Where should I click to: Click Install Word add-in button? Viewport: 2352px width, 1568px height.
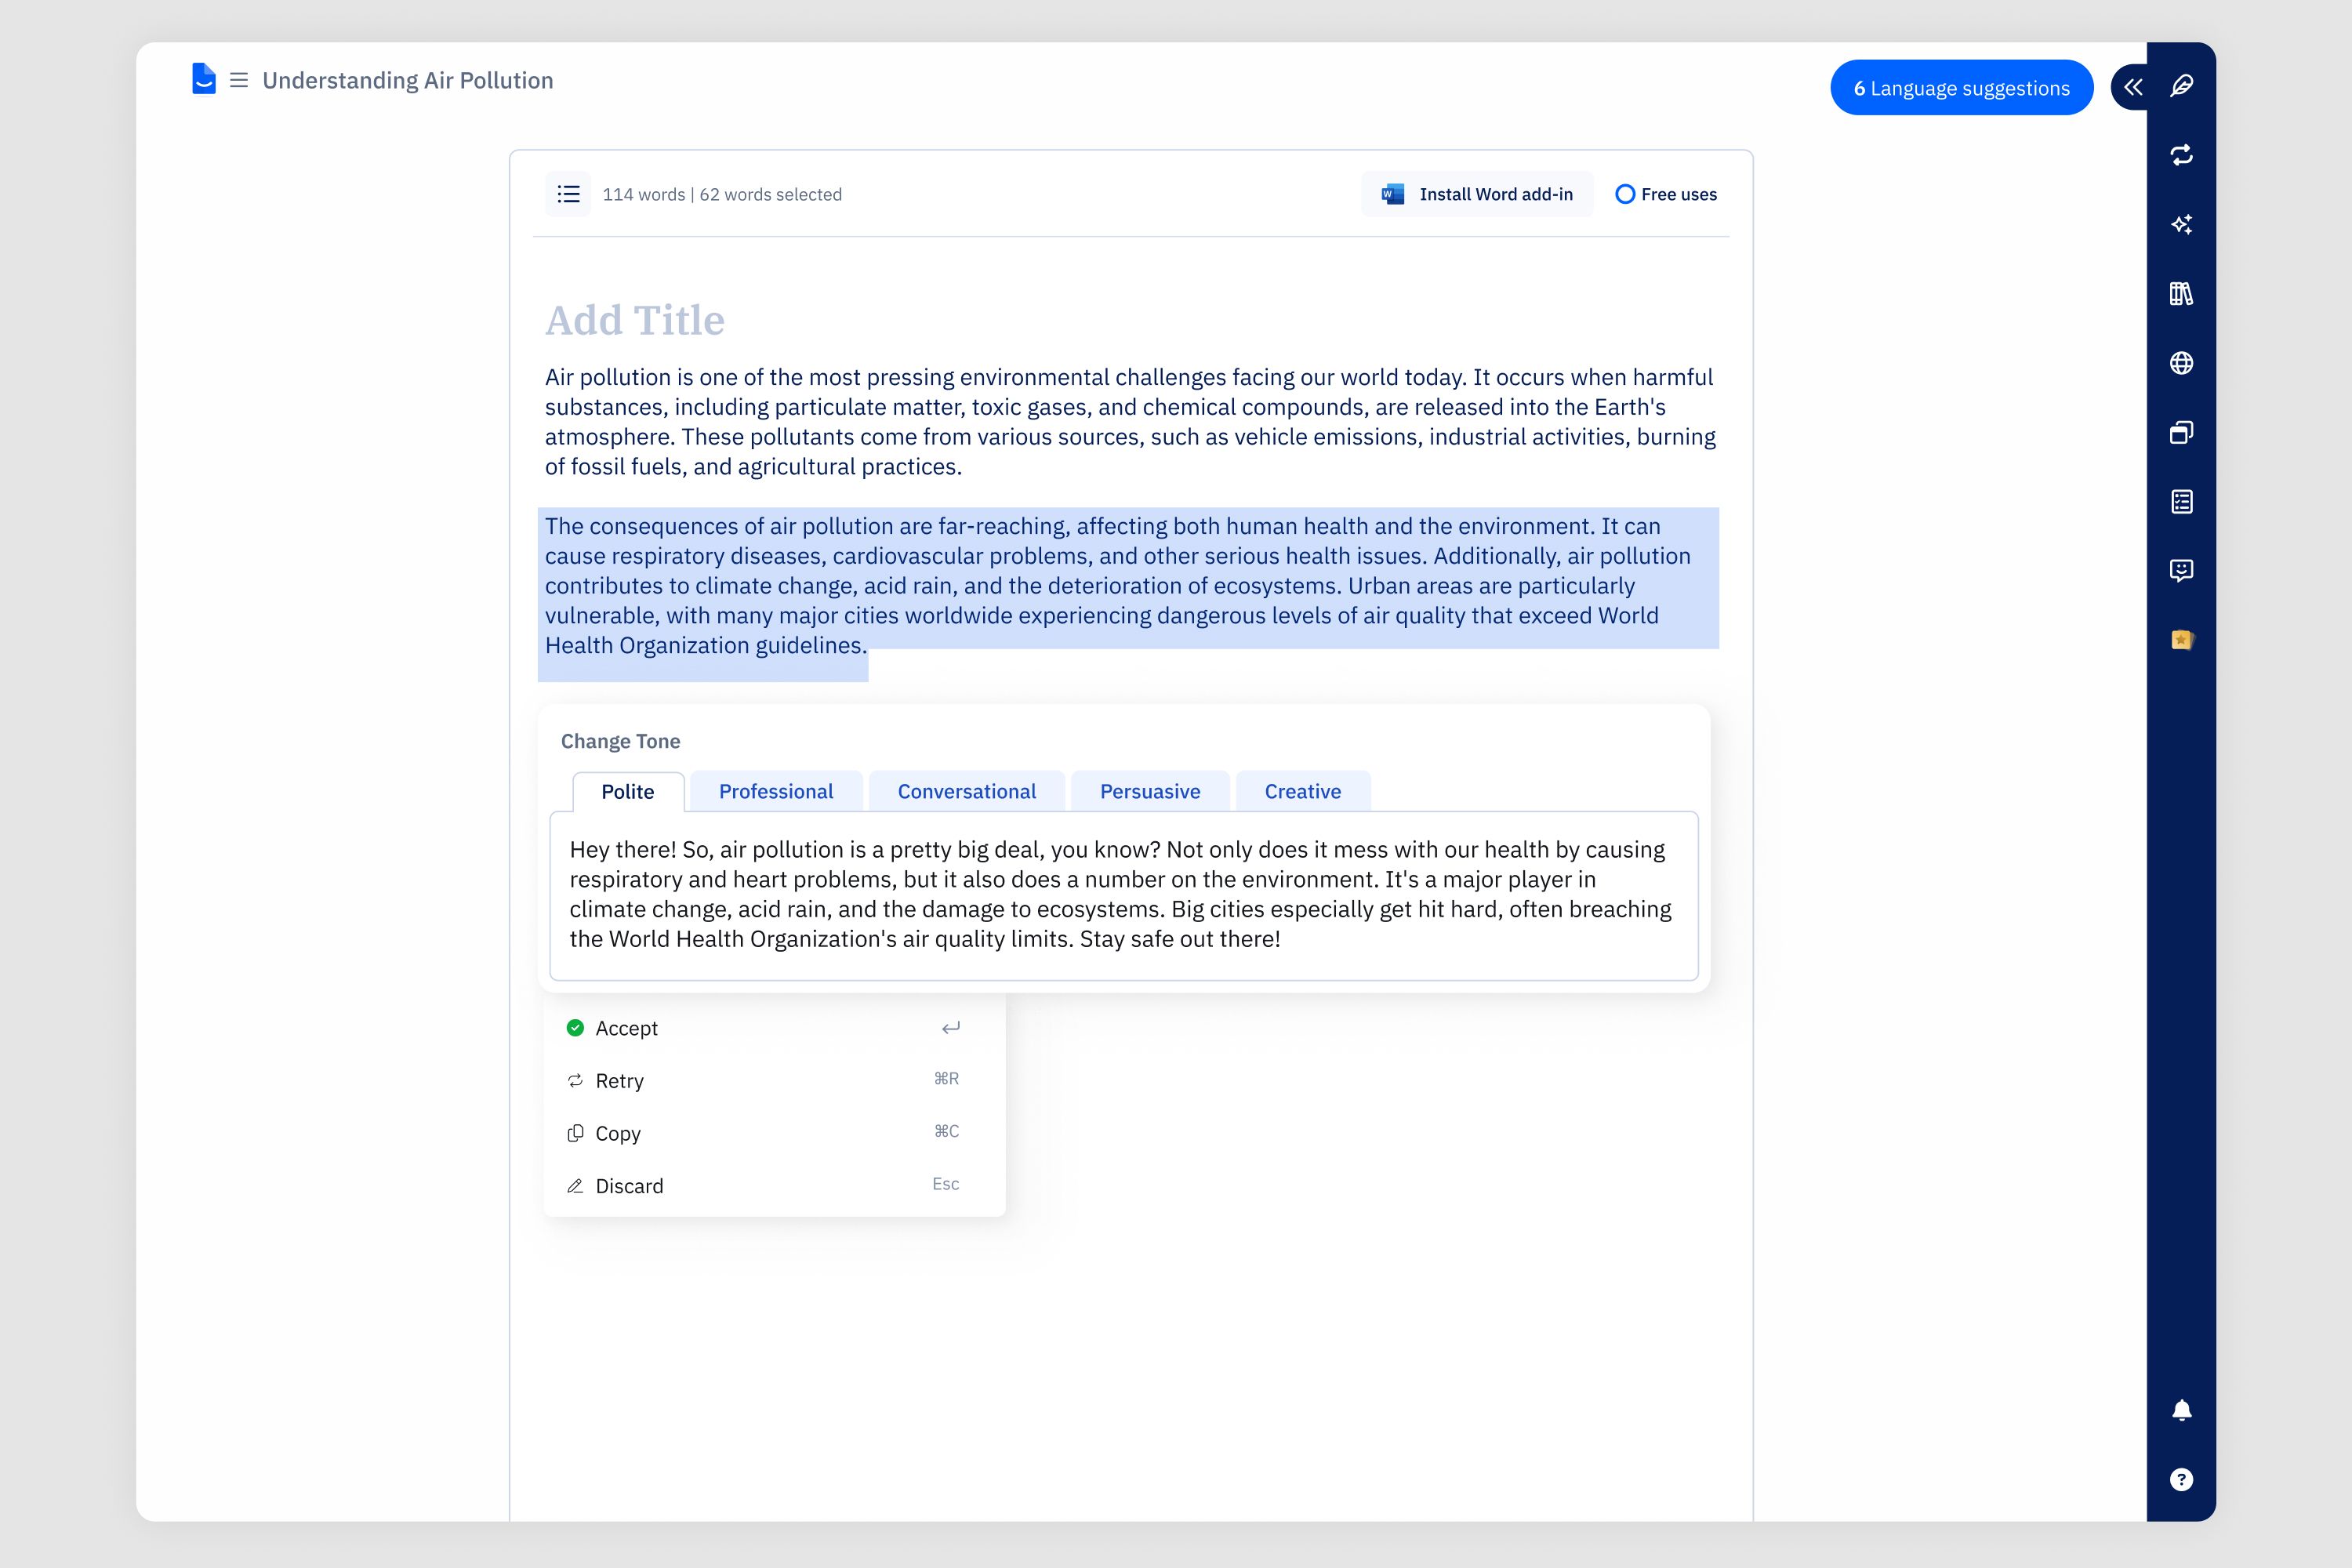click(1476, 194)
